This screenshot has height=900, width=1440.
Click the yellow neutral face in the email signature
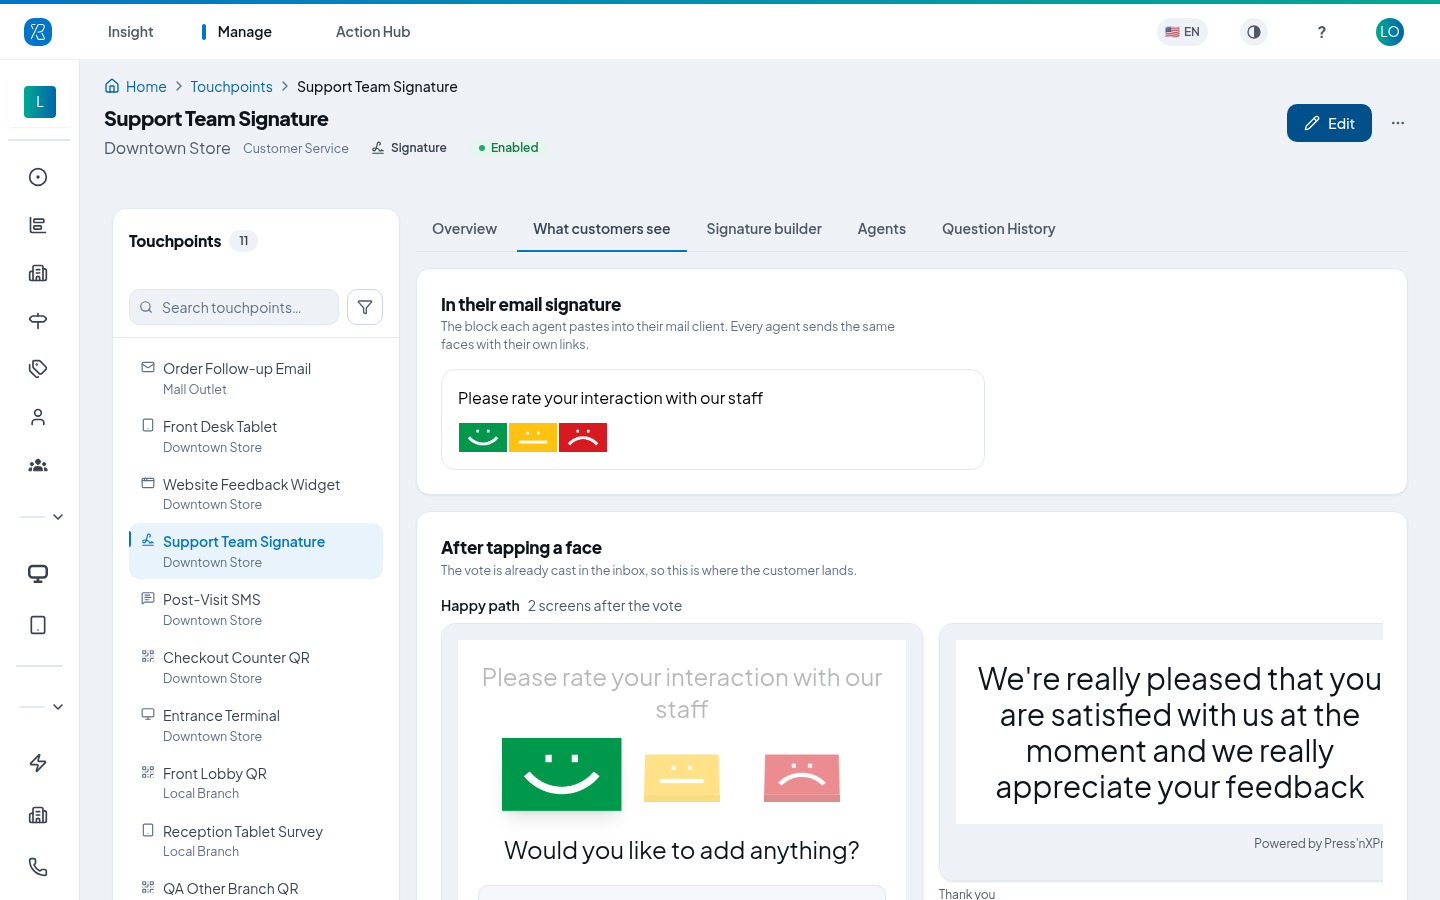[x=533, y=437]
